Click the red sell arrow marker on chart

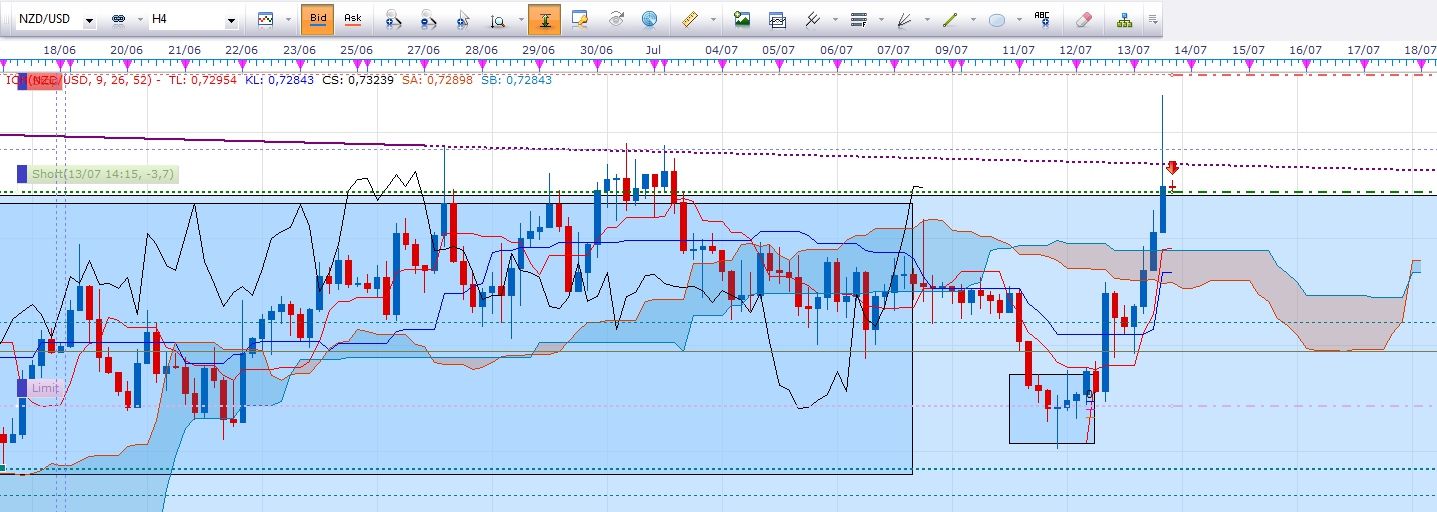click(1172, 168)
